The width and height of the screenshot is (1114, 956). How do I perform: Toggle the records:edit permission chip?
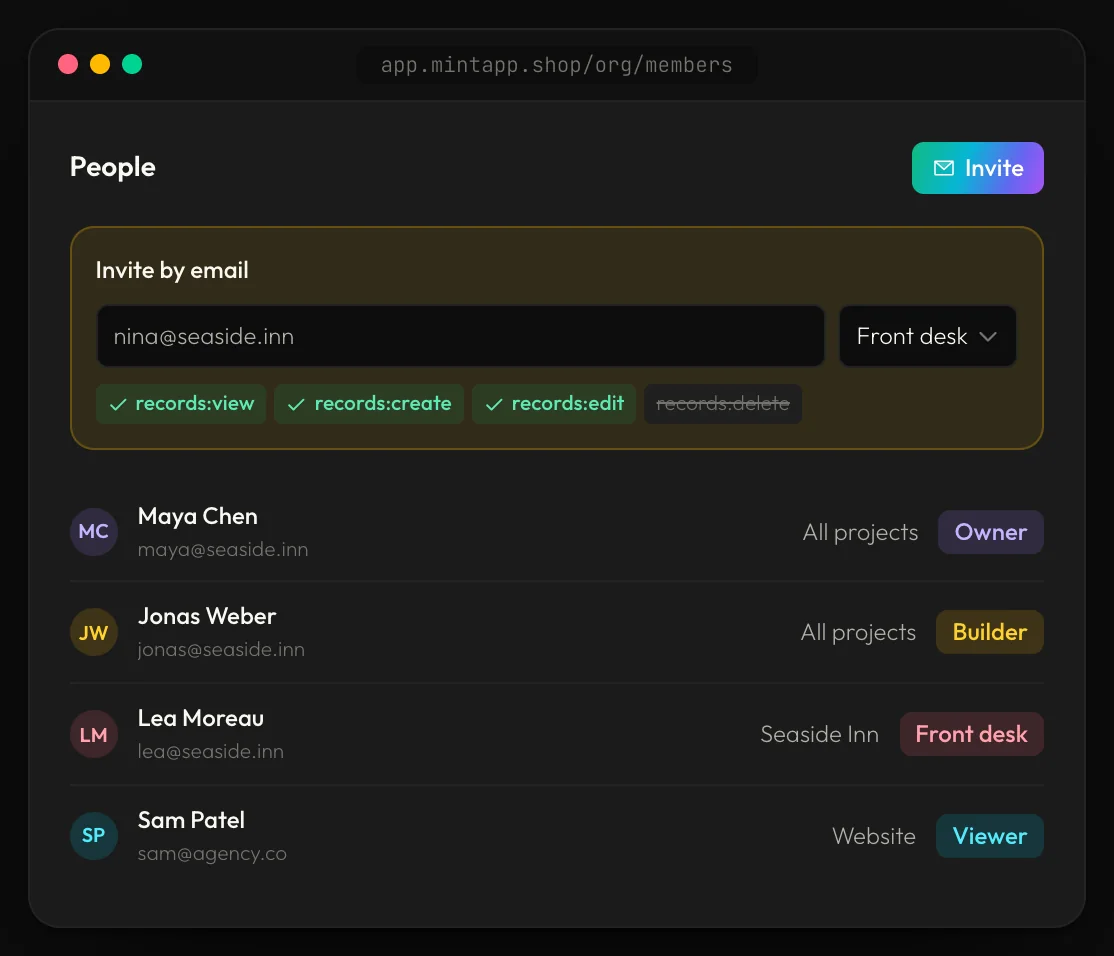tap(554, 404)
